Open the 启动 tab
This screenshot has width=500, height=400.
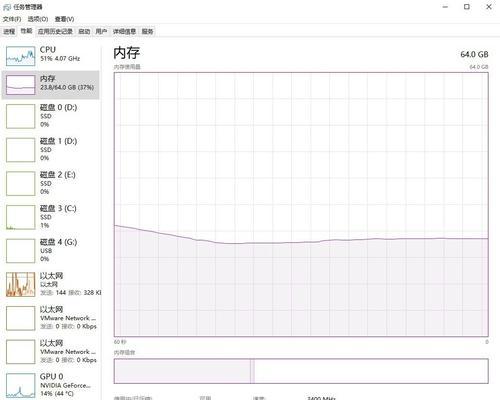click(84, 31)
